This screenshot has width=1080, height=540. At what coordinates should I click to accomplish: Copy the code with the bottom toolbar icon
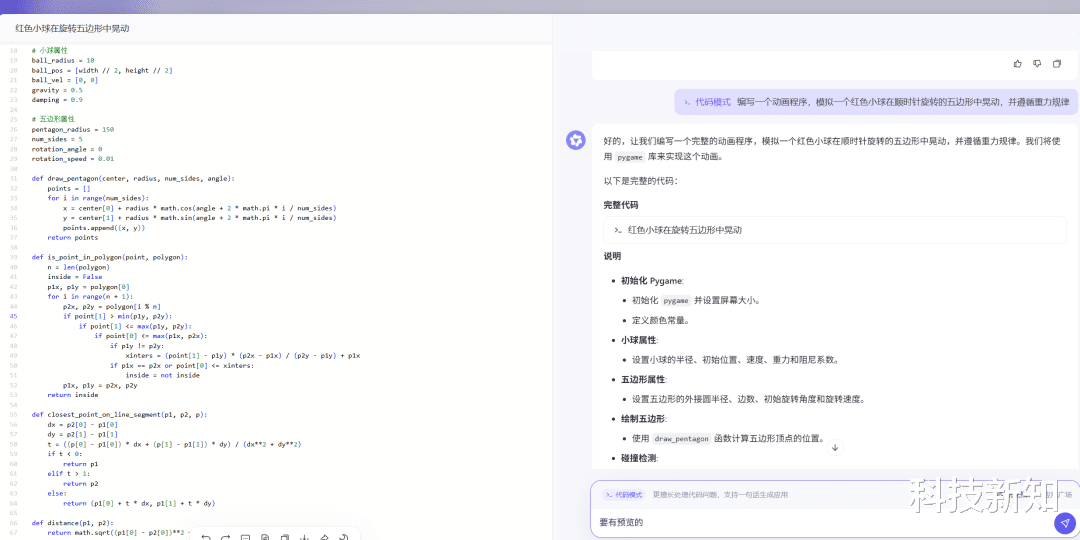284,537
